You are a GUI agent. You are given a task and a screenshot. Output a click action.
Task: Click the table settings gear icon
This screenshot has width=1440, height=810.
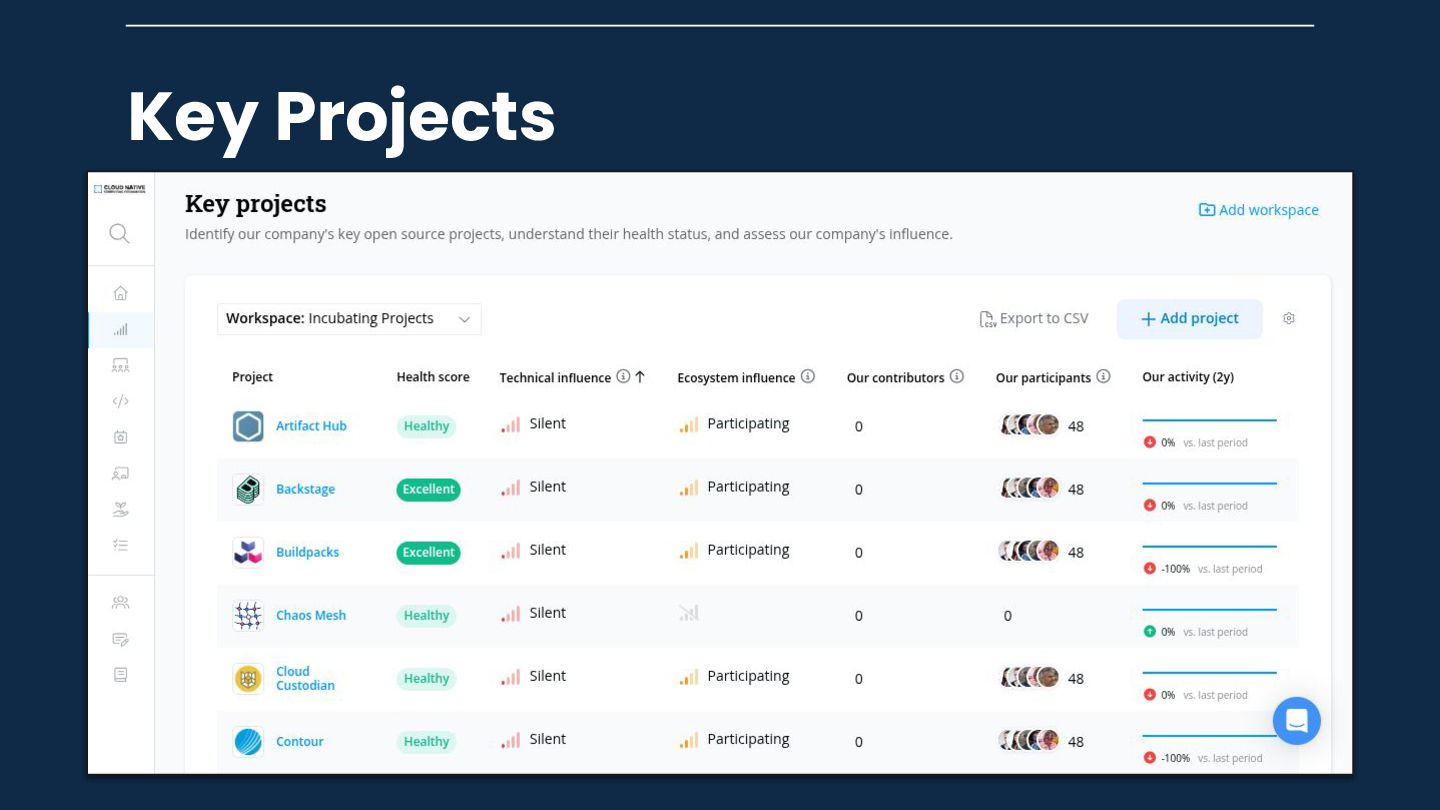point(1289,318)
